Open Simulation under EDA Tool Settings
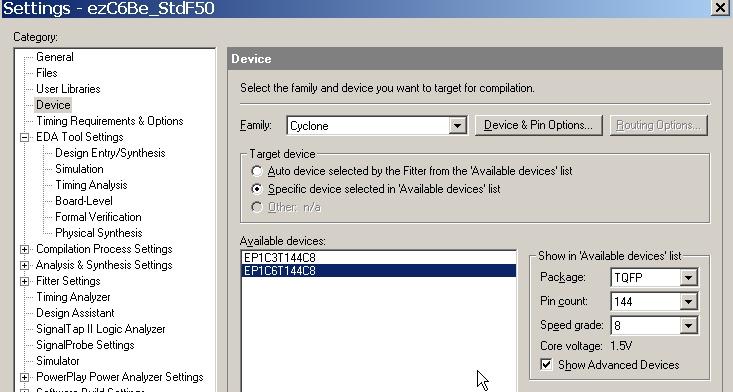The image size is (733, 392). (79, 169)
